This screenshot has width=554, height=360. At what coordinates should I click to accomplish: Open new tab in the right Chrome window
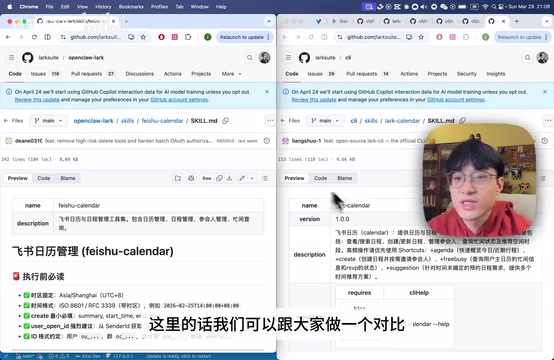click(x=517, y=21)
